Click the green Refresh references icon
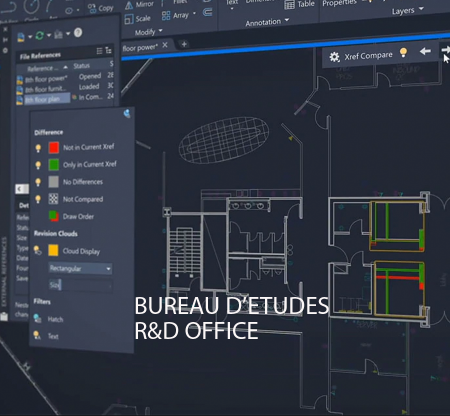This screenshot has width=450, height=416. pyautogui.click(x=40, y=35)
